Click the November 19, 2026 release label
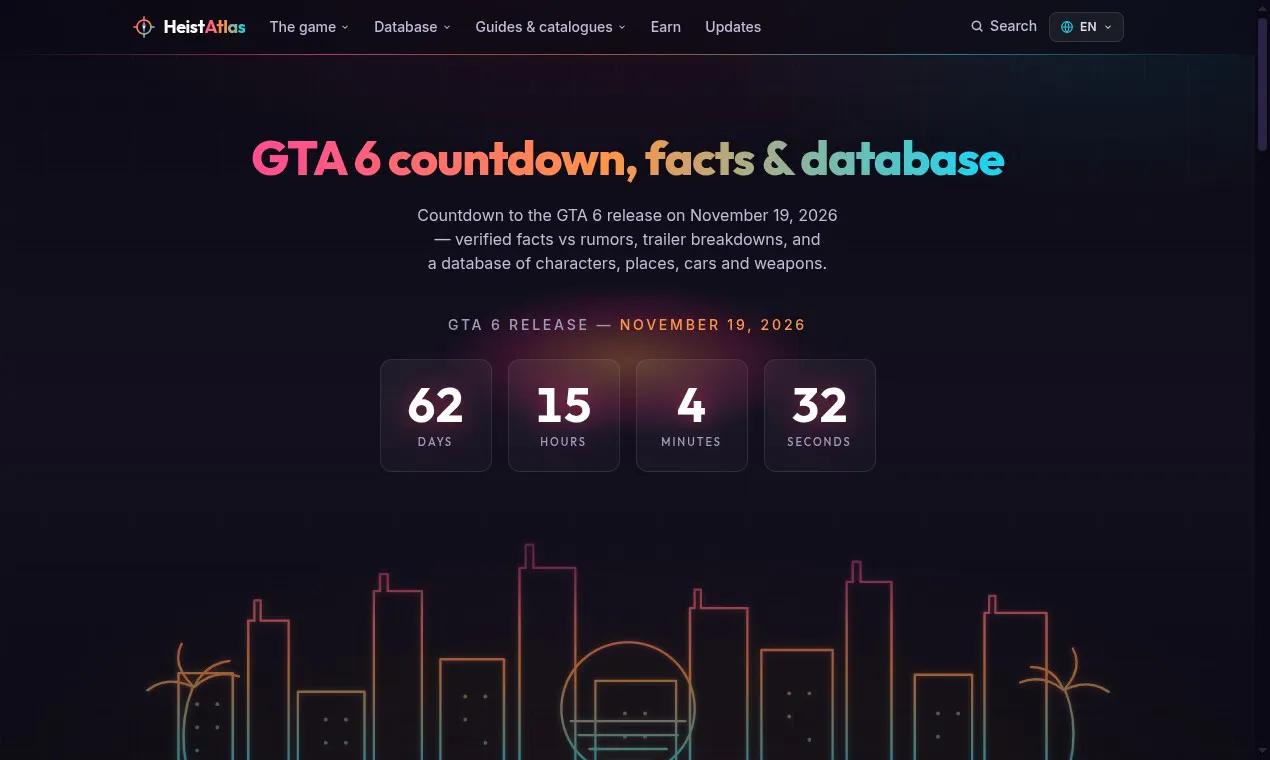1270x760 pixels. pyautogui.click(x=713, y=325)
